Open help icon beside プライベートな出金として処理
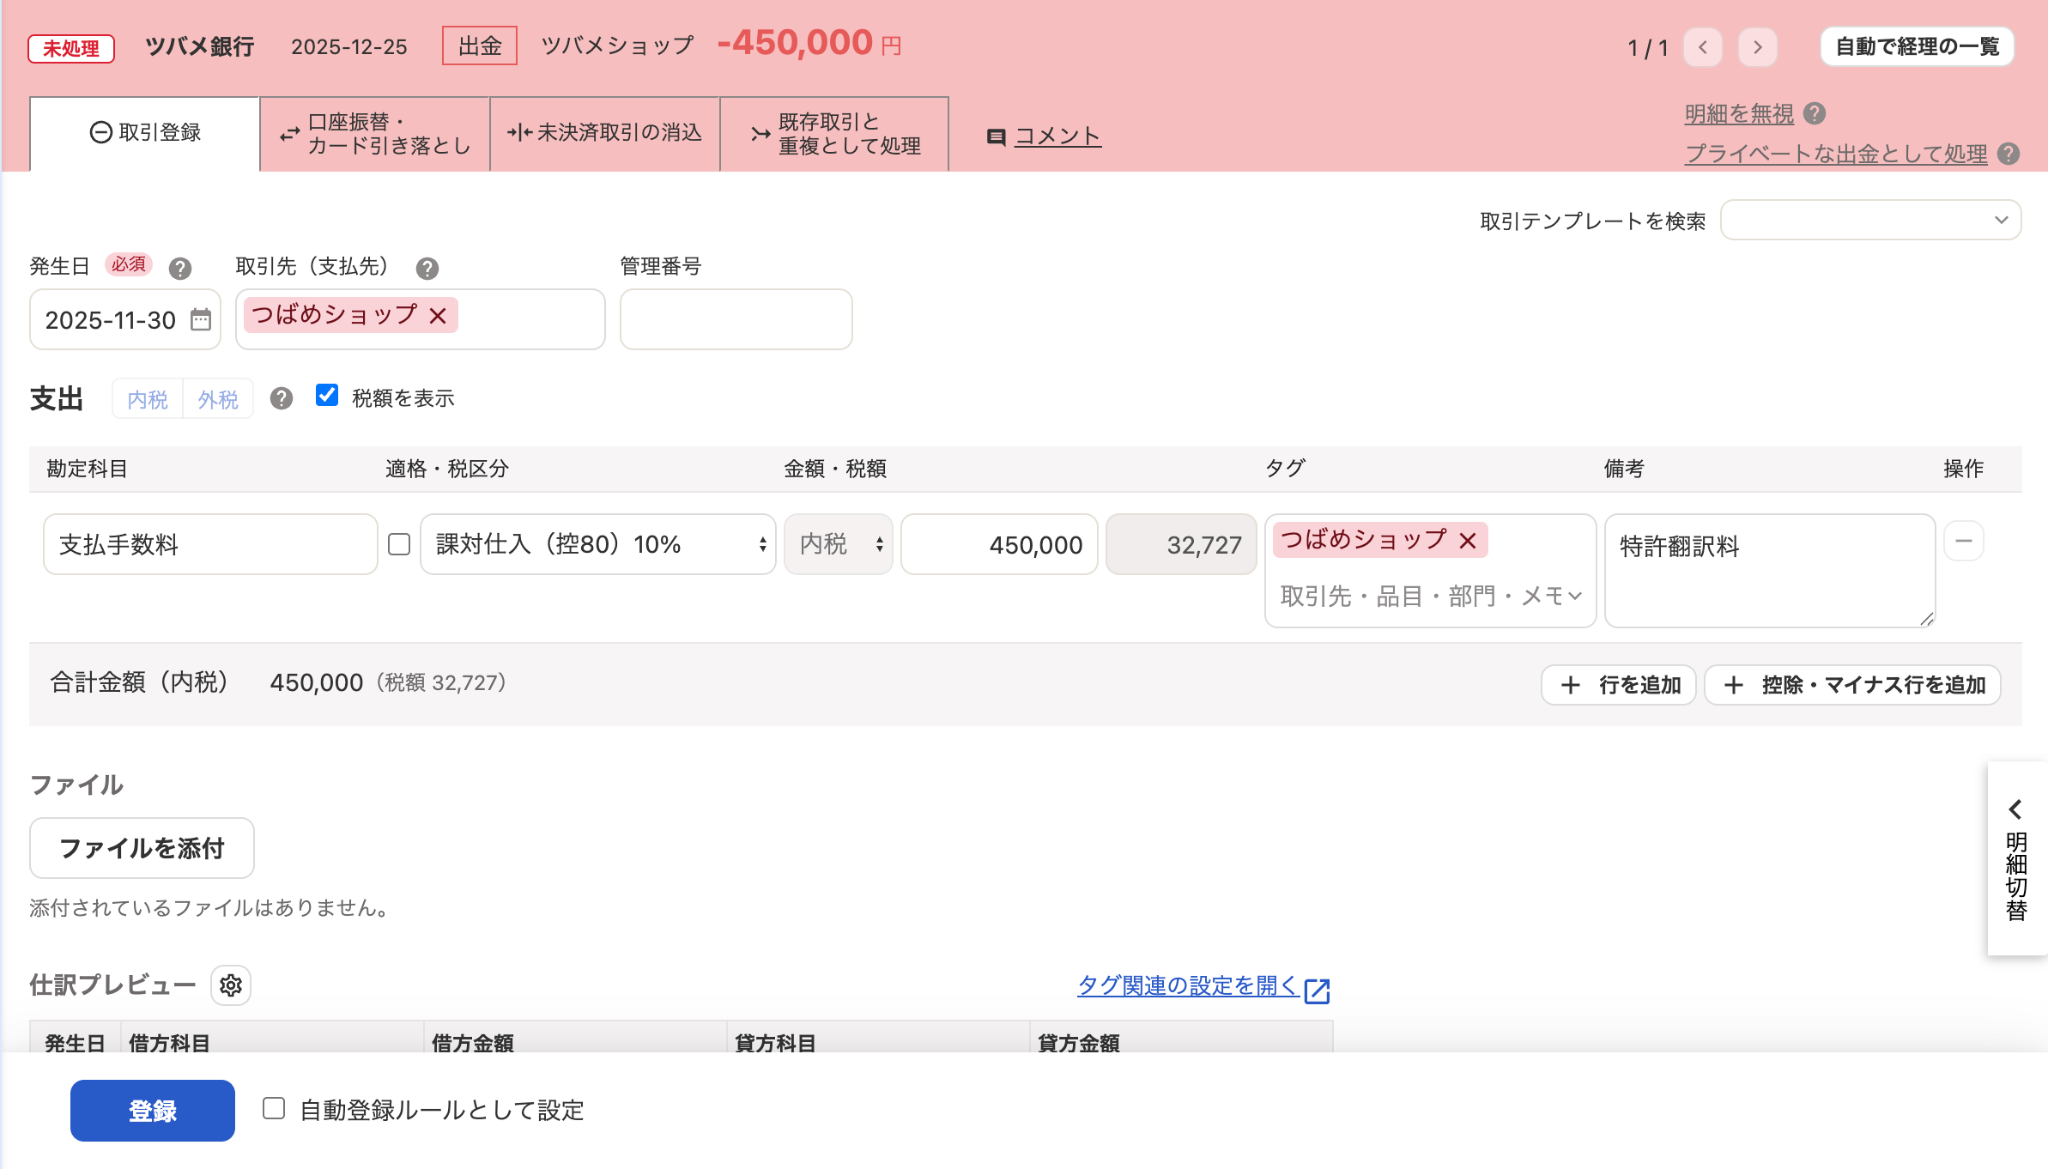 click(x=2008, y=154)
